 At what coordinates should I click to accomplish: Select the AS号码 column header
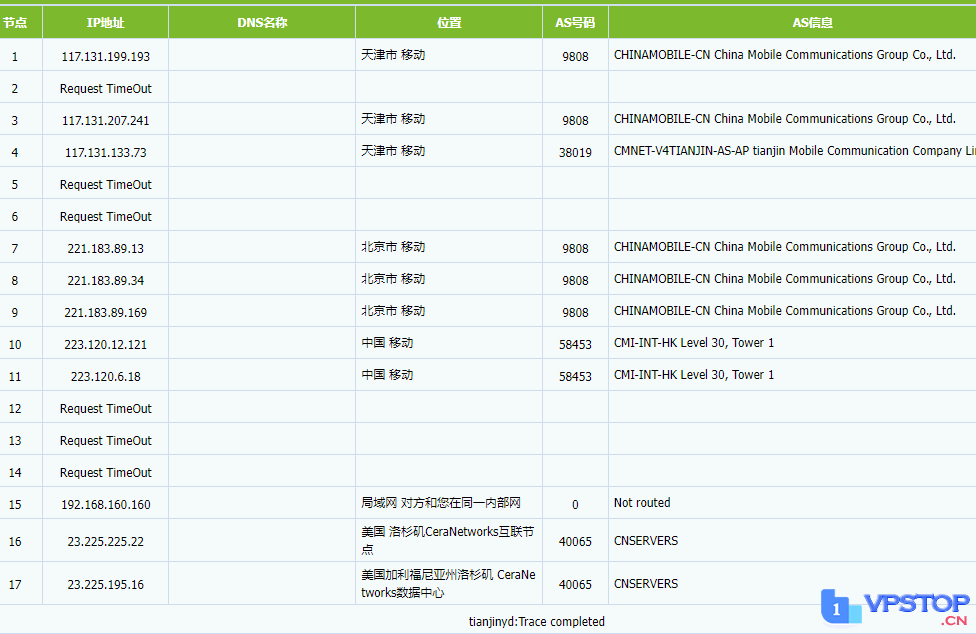point(575,23)
